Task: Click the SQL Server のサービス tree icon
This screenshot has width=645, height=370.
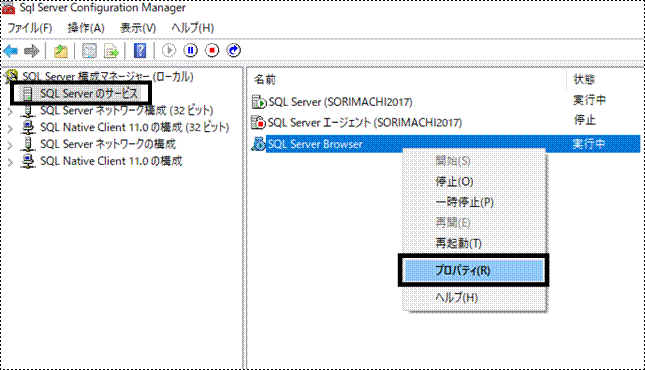Action: pos(27,94)
